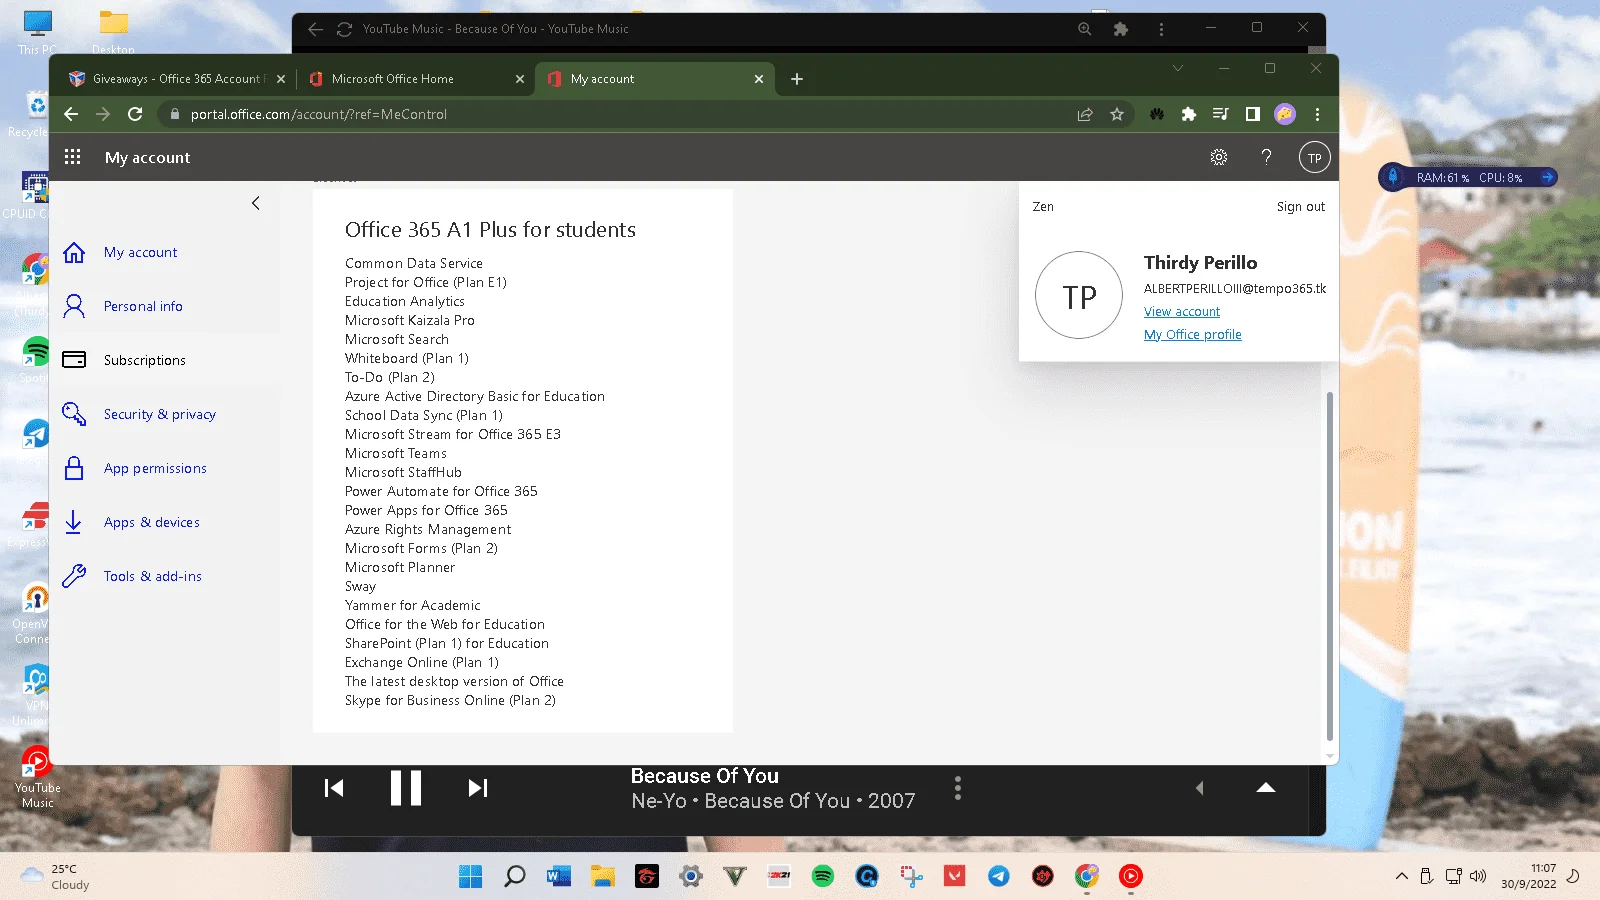Open song options three-dot menu in YouTube Music
This screenshot has height=900, width=1600.
(958, 788)
